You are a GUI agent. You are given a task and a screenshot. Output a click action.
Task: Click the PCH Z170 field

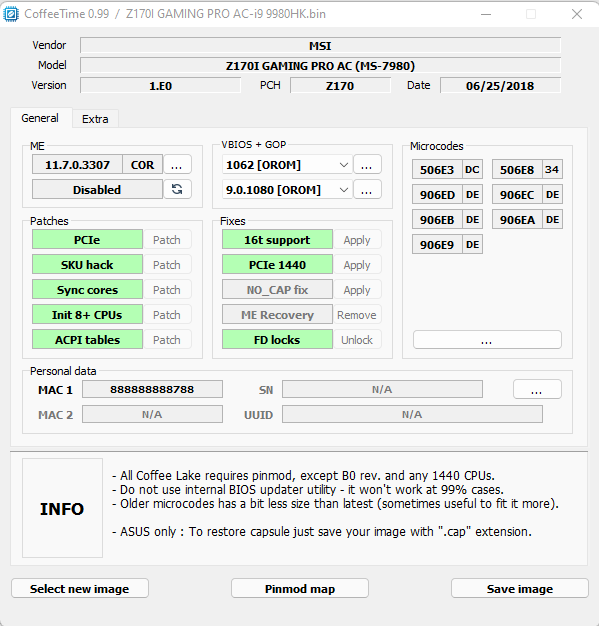[340, 85]
